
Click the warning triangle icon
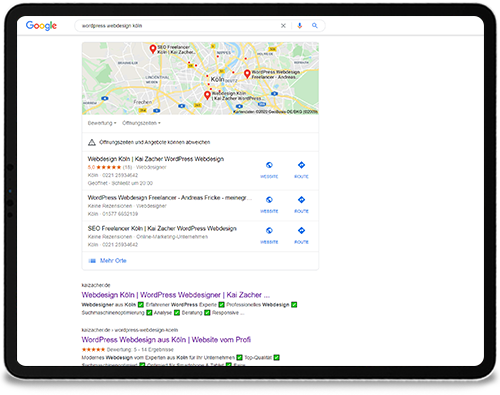92,142
